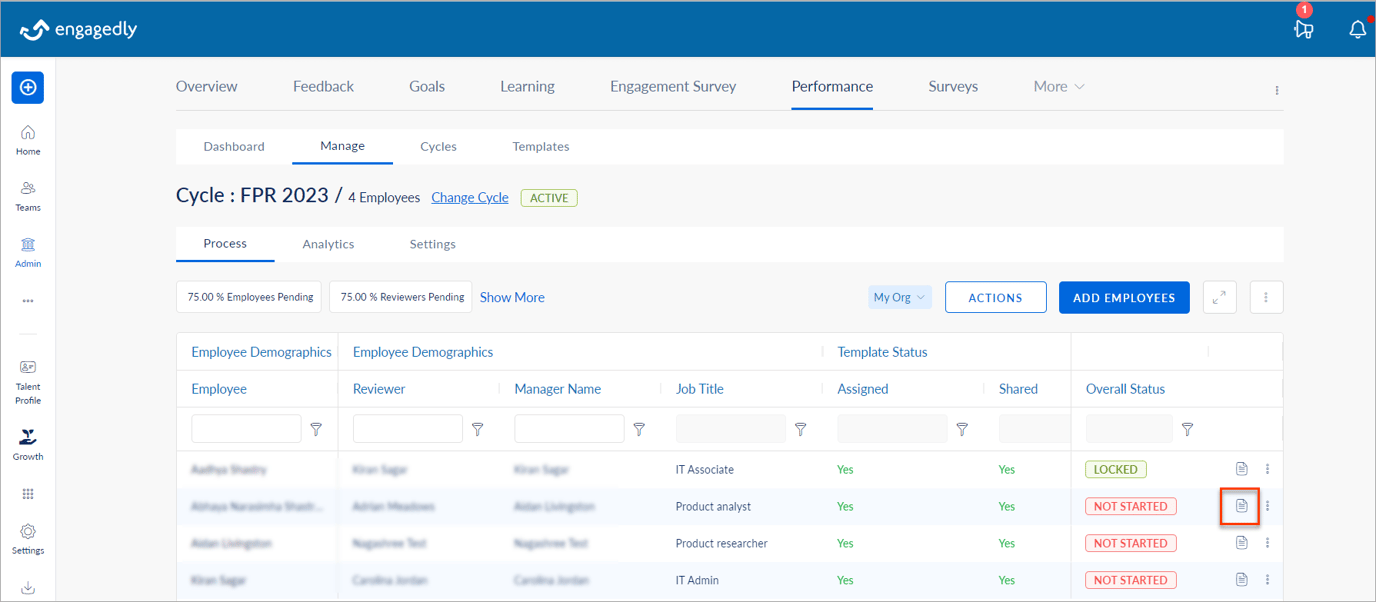The width and height of the screenshot is (1376, 602).
Task: Switch to the Analytics tab
Action: [328, 244]
